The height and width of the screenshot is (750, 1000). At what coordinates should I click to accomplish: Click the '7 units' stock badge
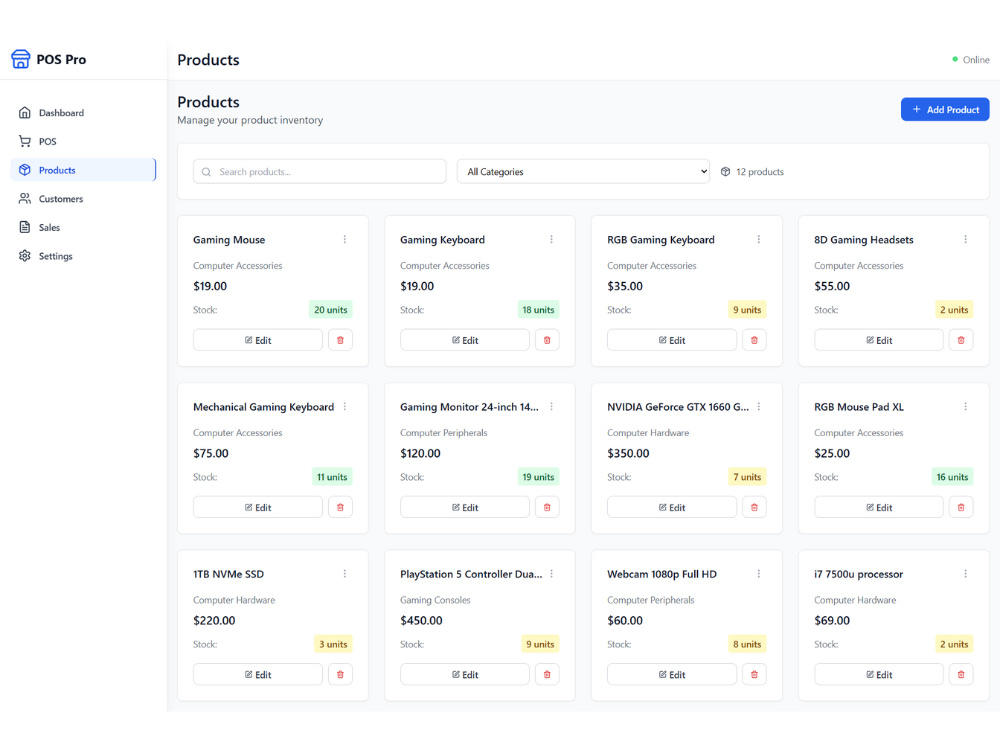[747, 476]
